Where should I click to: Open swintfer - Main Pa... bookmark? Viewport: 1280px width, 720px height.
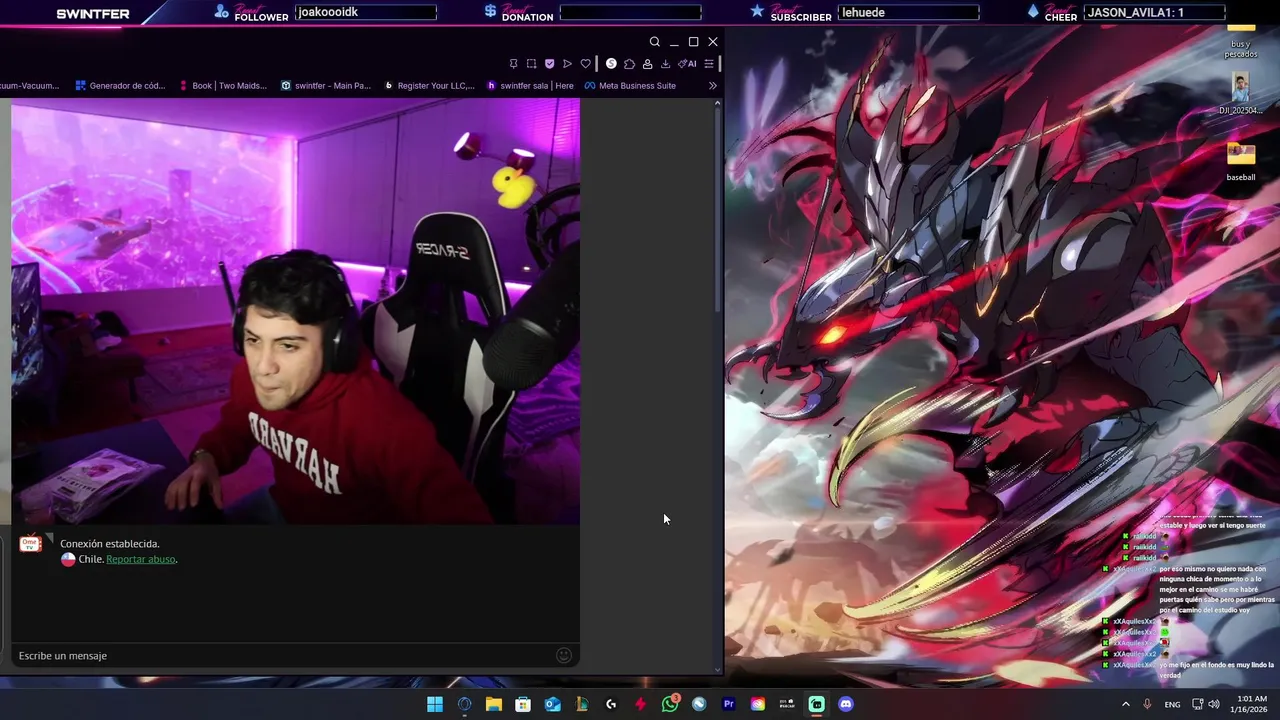(326, 86)
